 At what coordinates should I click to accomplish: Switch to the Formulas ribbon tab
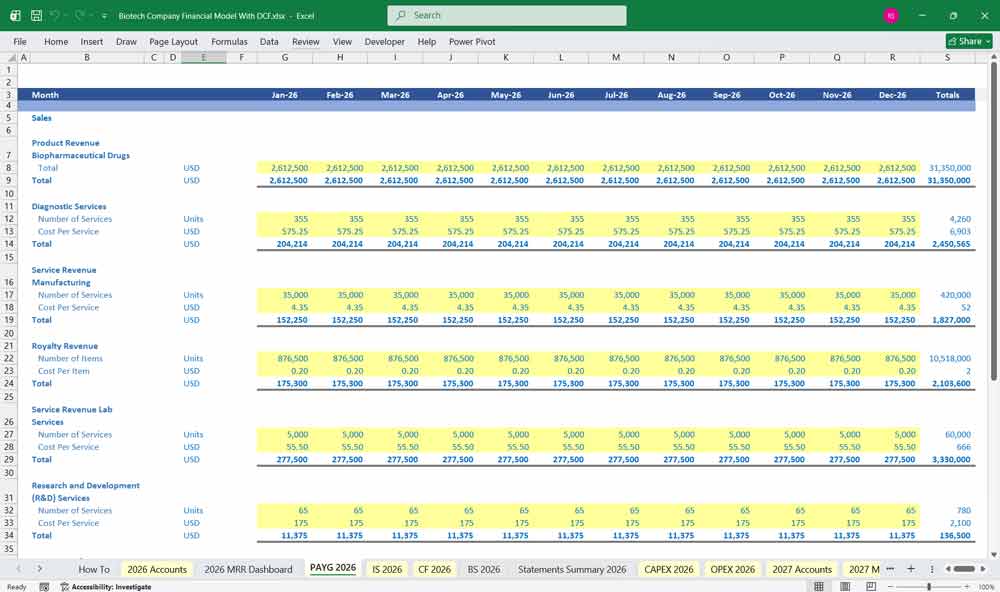click(229, 41)
